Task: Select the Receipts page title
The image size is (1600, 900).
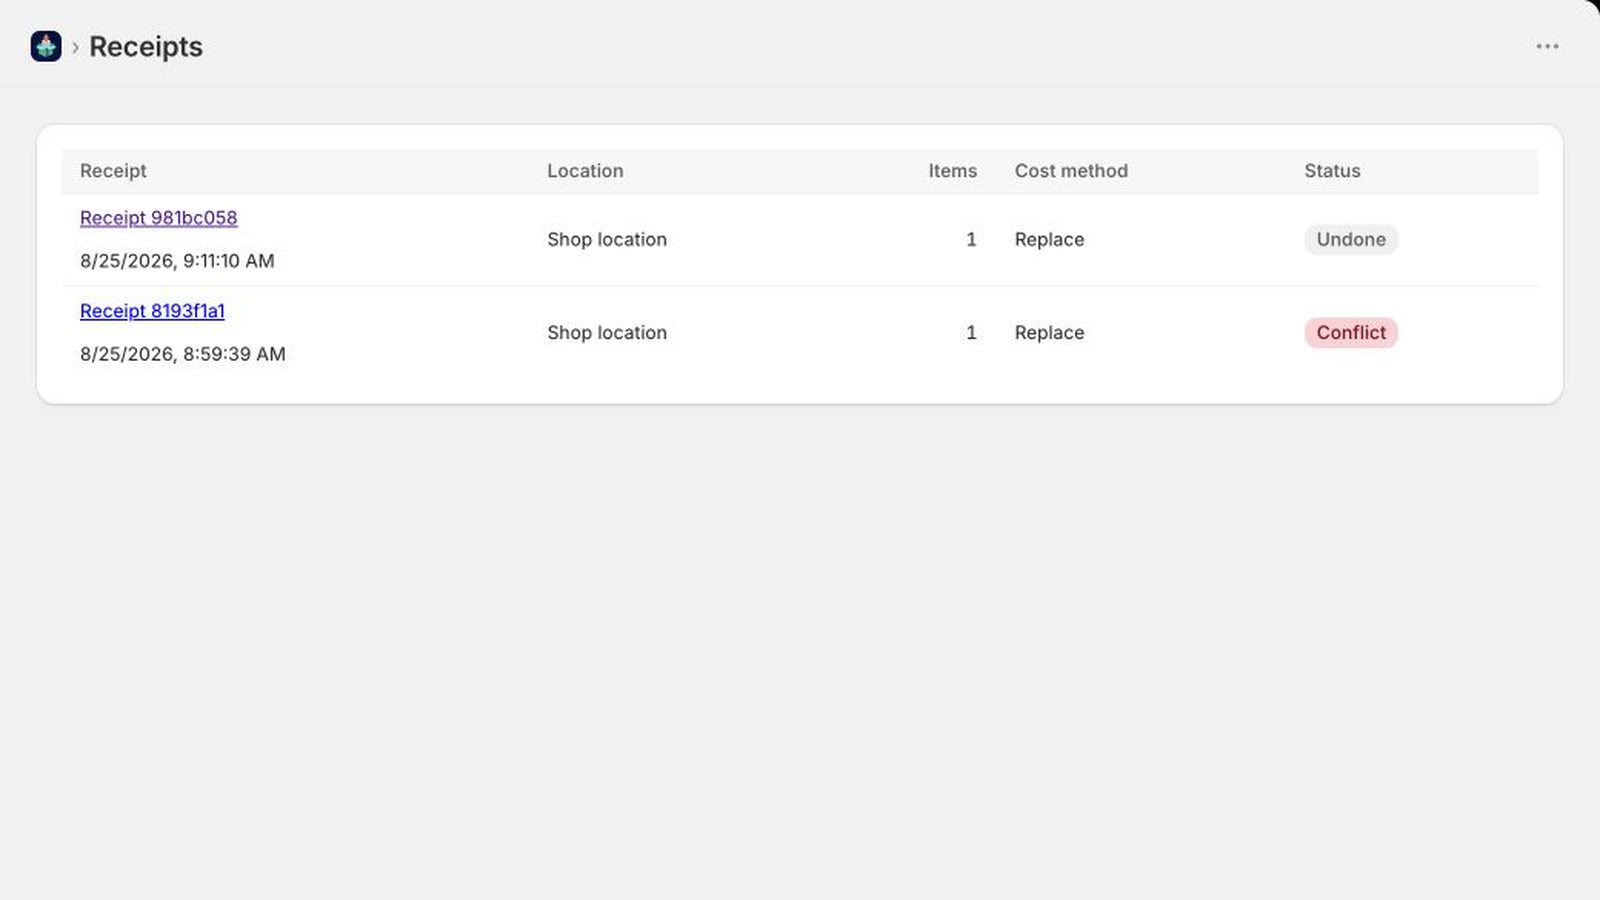Action: coord(146,47)
